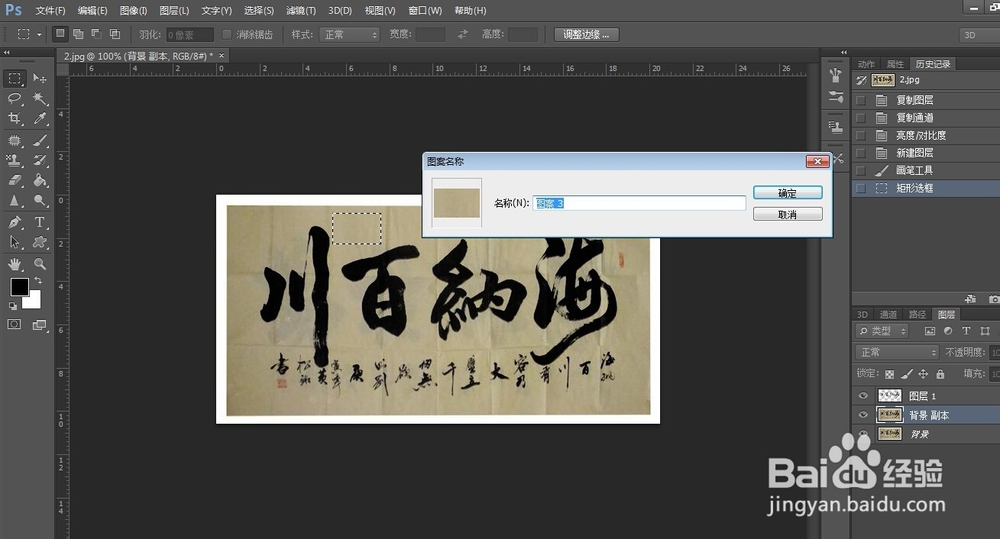Toggle history state box for 复制图层
The width and height of the screenshot is (1000, 539).
point(861,100)
